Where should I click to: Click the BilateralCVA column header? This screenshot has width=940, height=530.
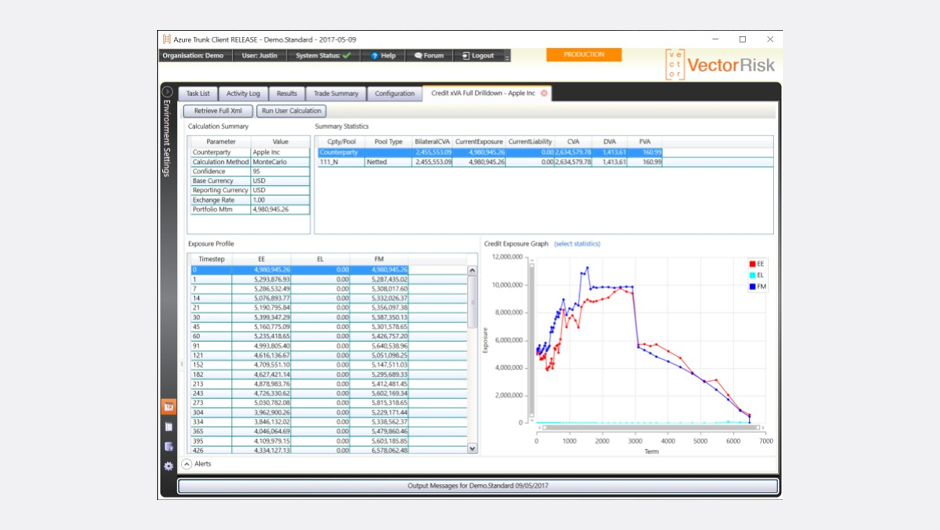[x=432, y=142]
